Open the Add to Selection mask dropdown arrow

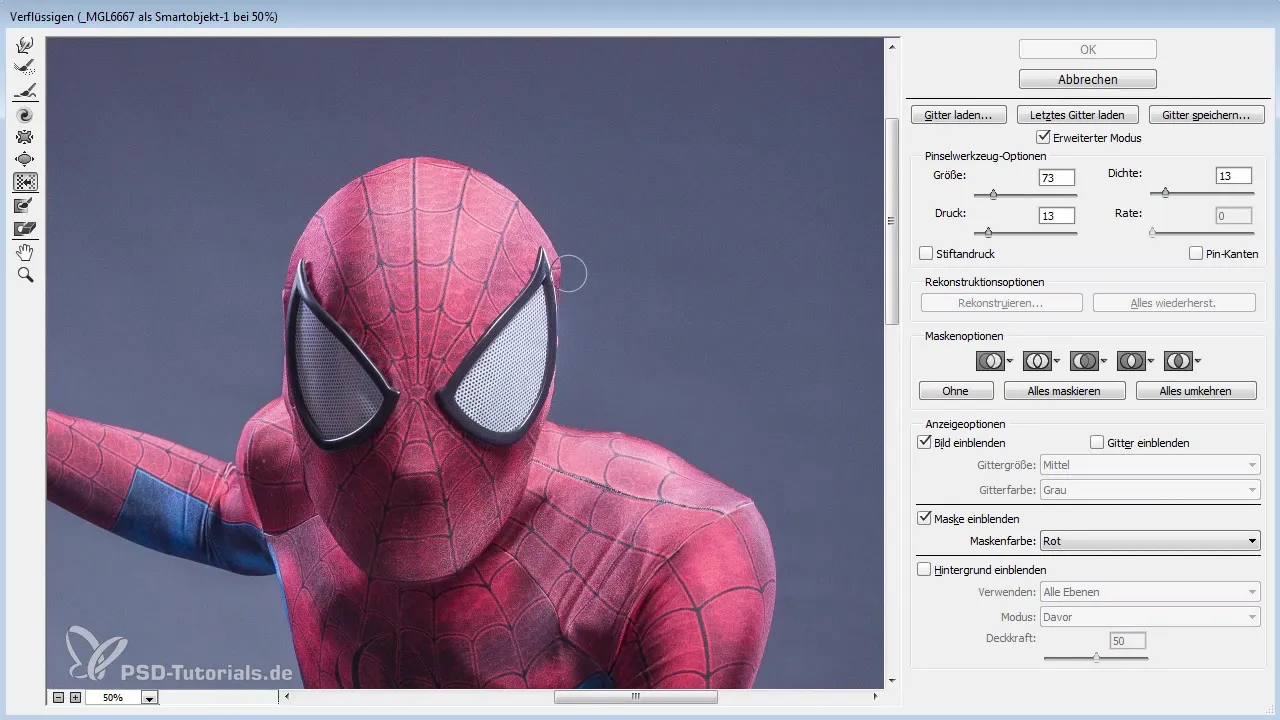(x=1056, y=361)
